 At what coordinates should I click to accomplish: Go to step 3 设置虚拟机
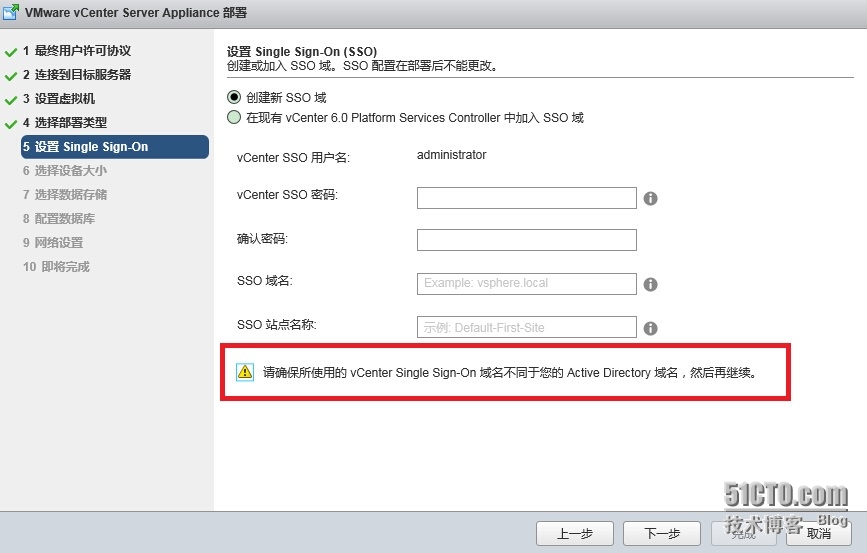coord(59,99)
